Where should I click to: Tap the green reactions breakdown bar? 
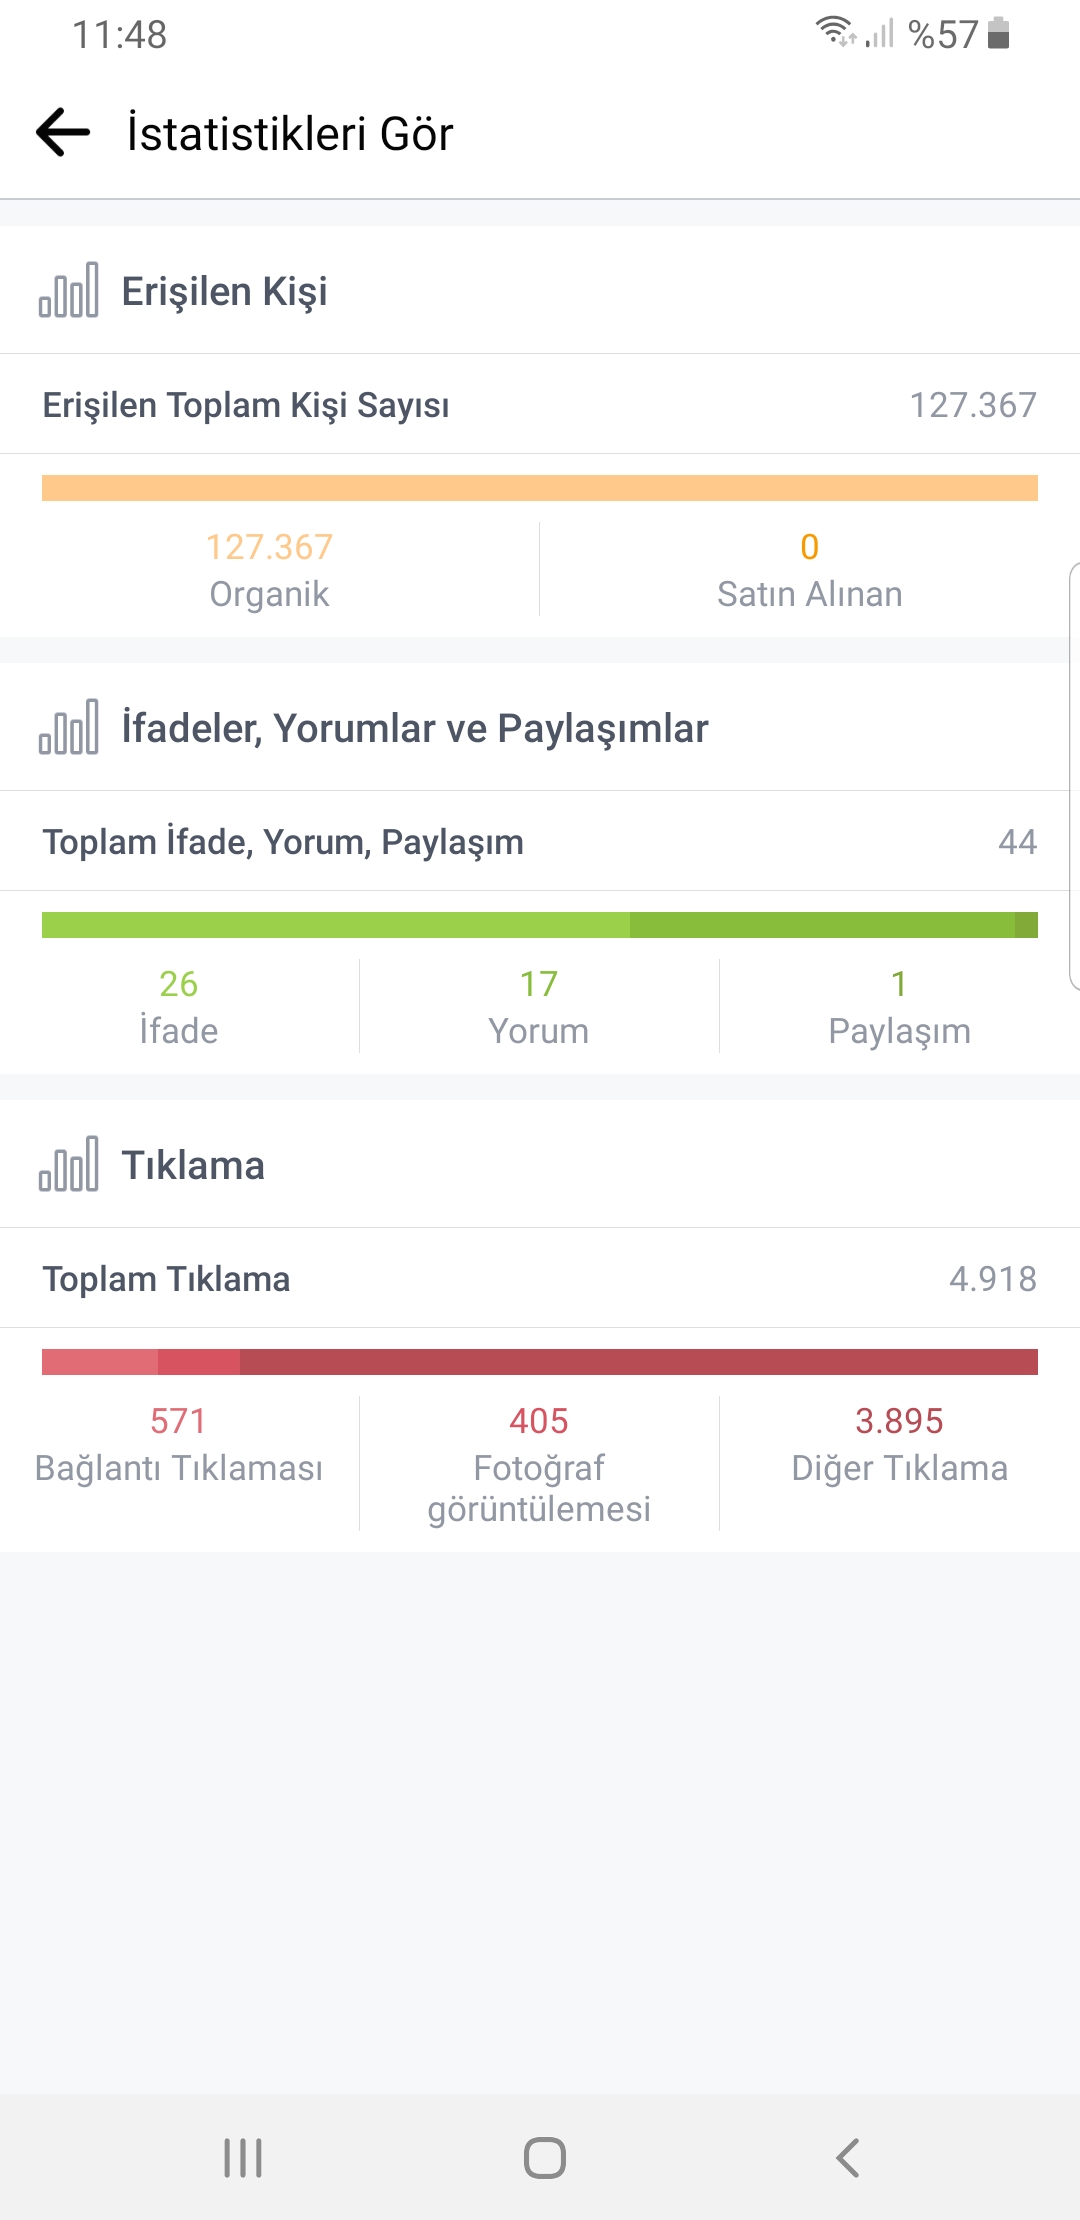pos(540,925)
